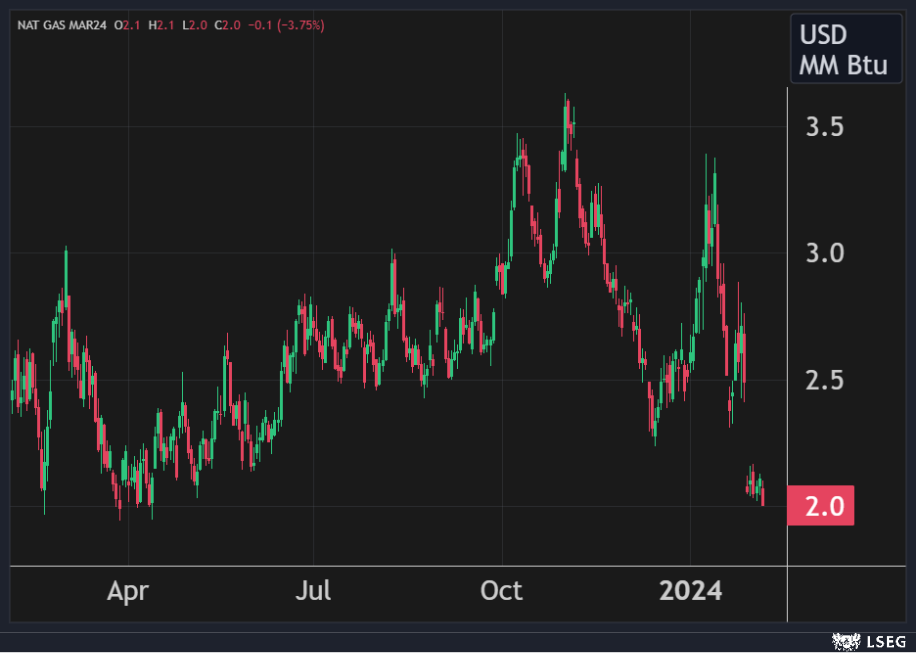Click the 3.5 price axis label
The height and width of the screenshot is (653, 916).
click(825, 127)
